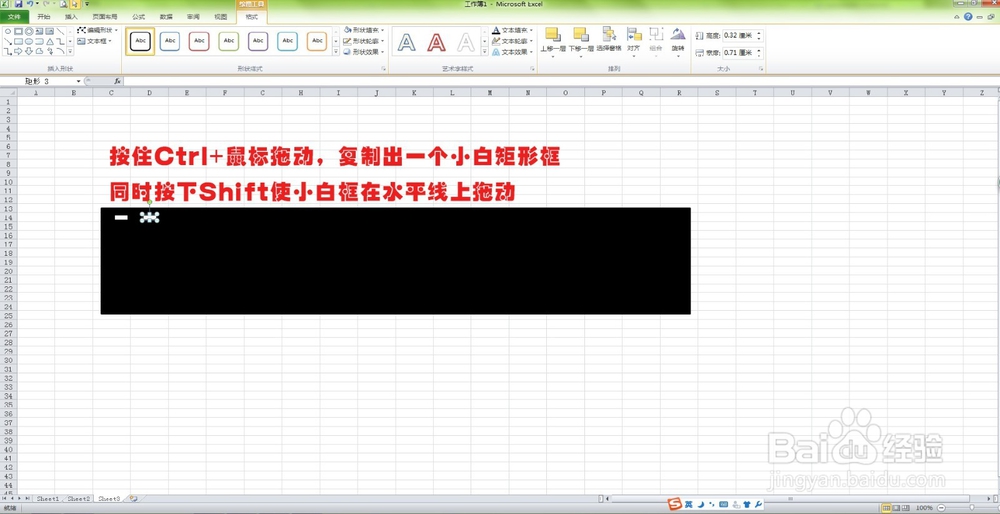
Task: Open the 大小 (Size) dialog launcher
Action: point(761,68)
